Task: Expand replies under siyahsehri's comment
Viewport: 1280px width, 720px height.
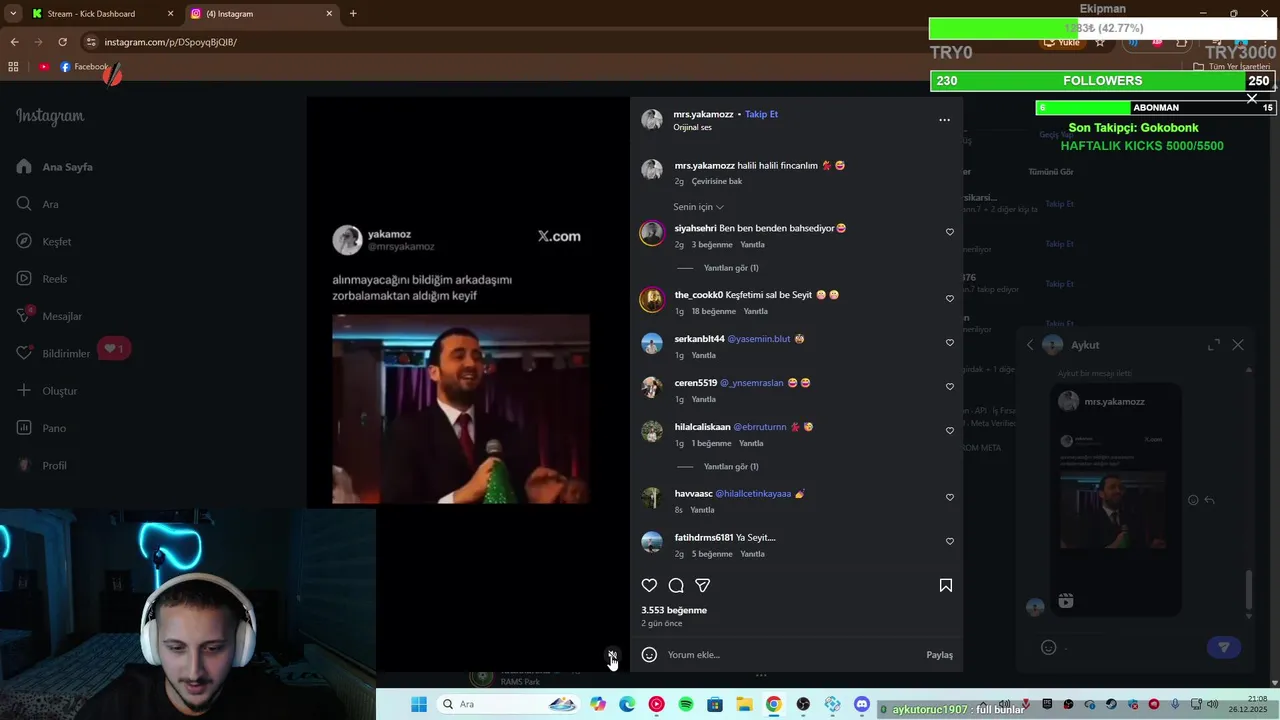Action: point(731,268)
